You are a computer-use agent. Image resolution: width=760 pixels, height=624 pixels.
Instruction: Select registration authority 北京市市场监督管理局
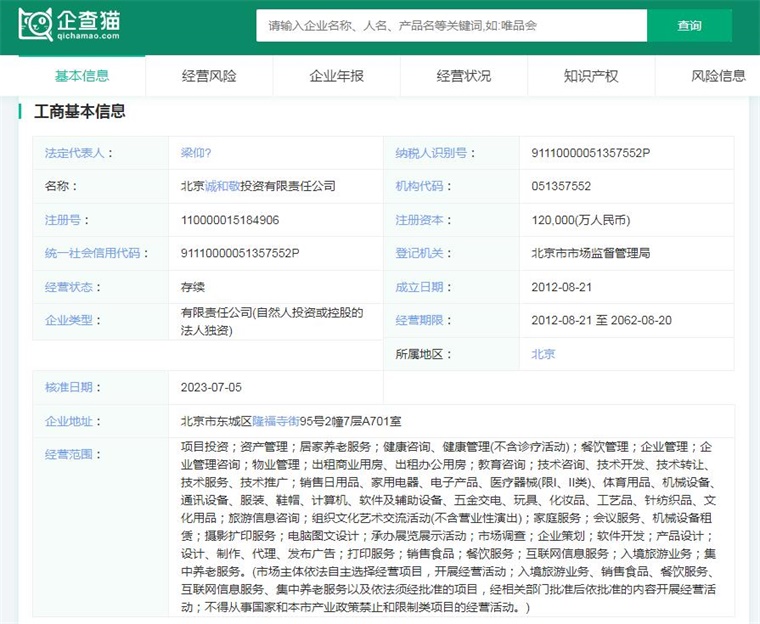tap(590, 253)
